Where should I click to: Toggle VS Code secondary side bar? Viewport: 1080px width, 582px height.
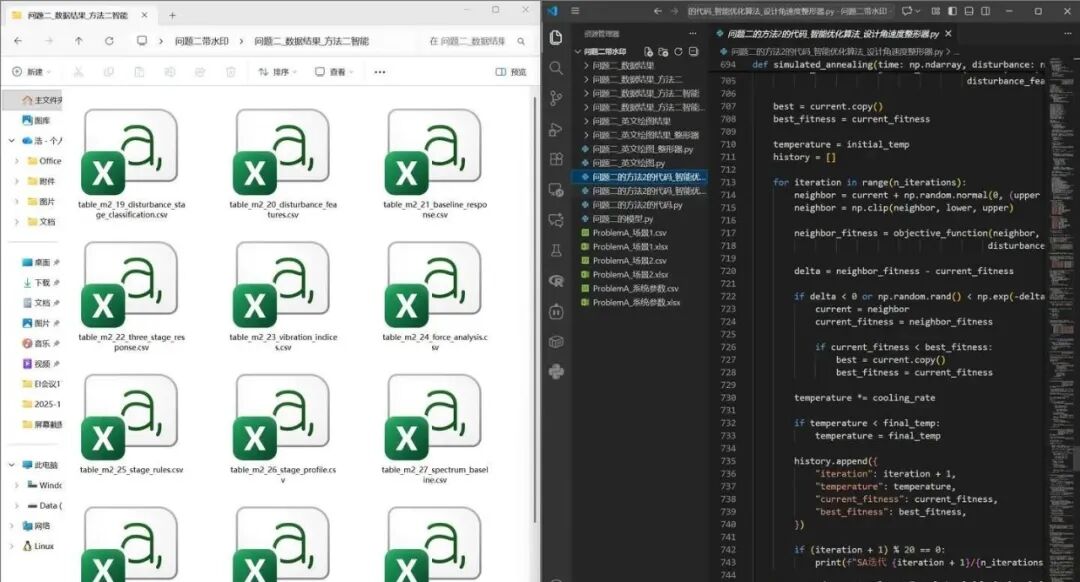point(986,11)
